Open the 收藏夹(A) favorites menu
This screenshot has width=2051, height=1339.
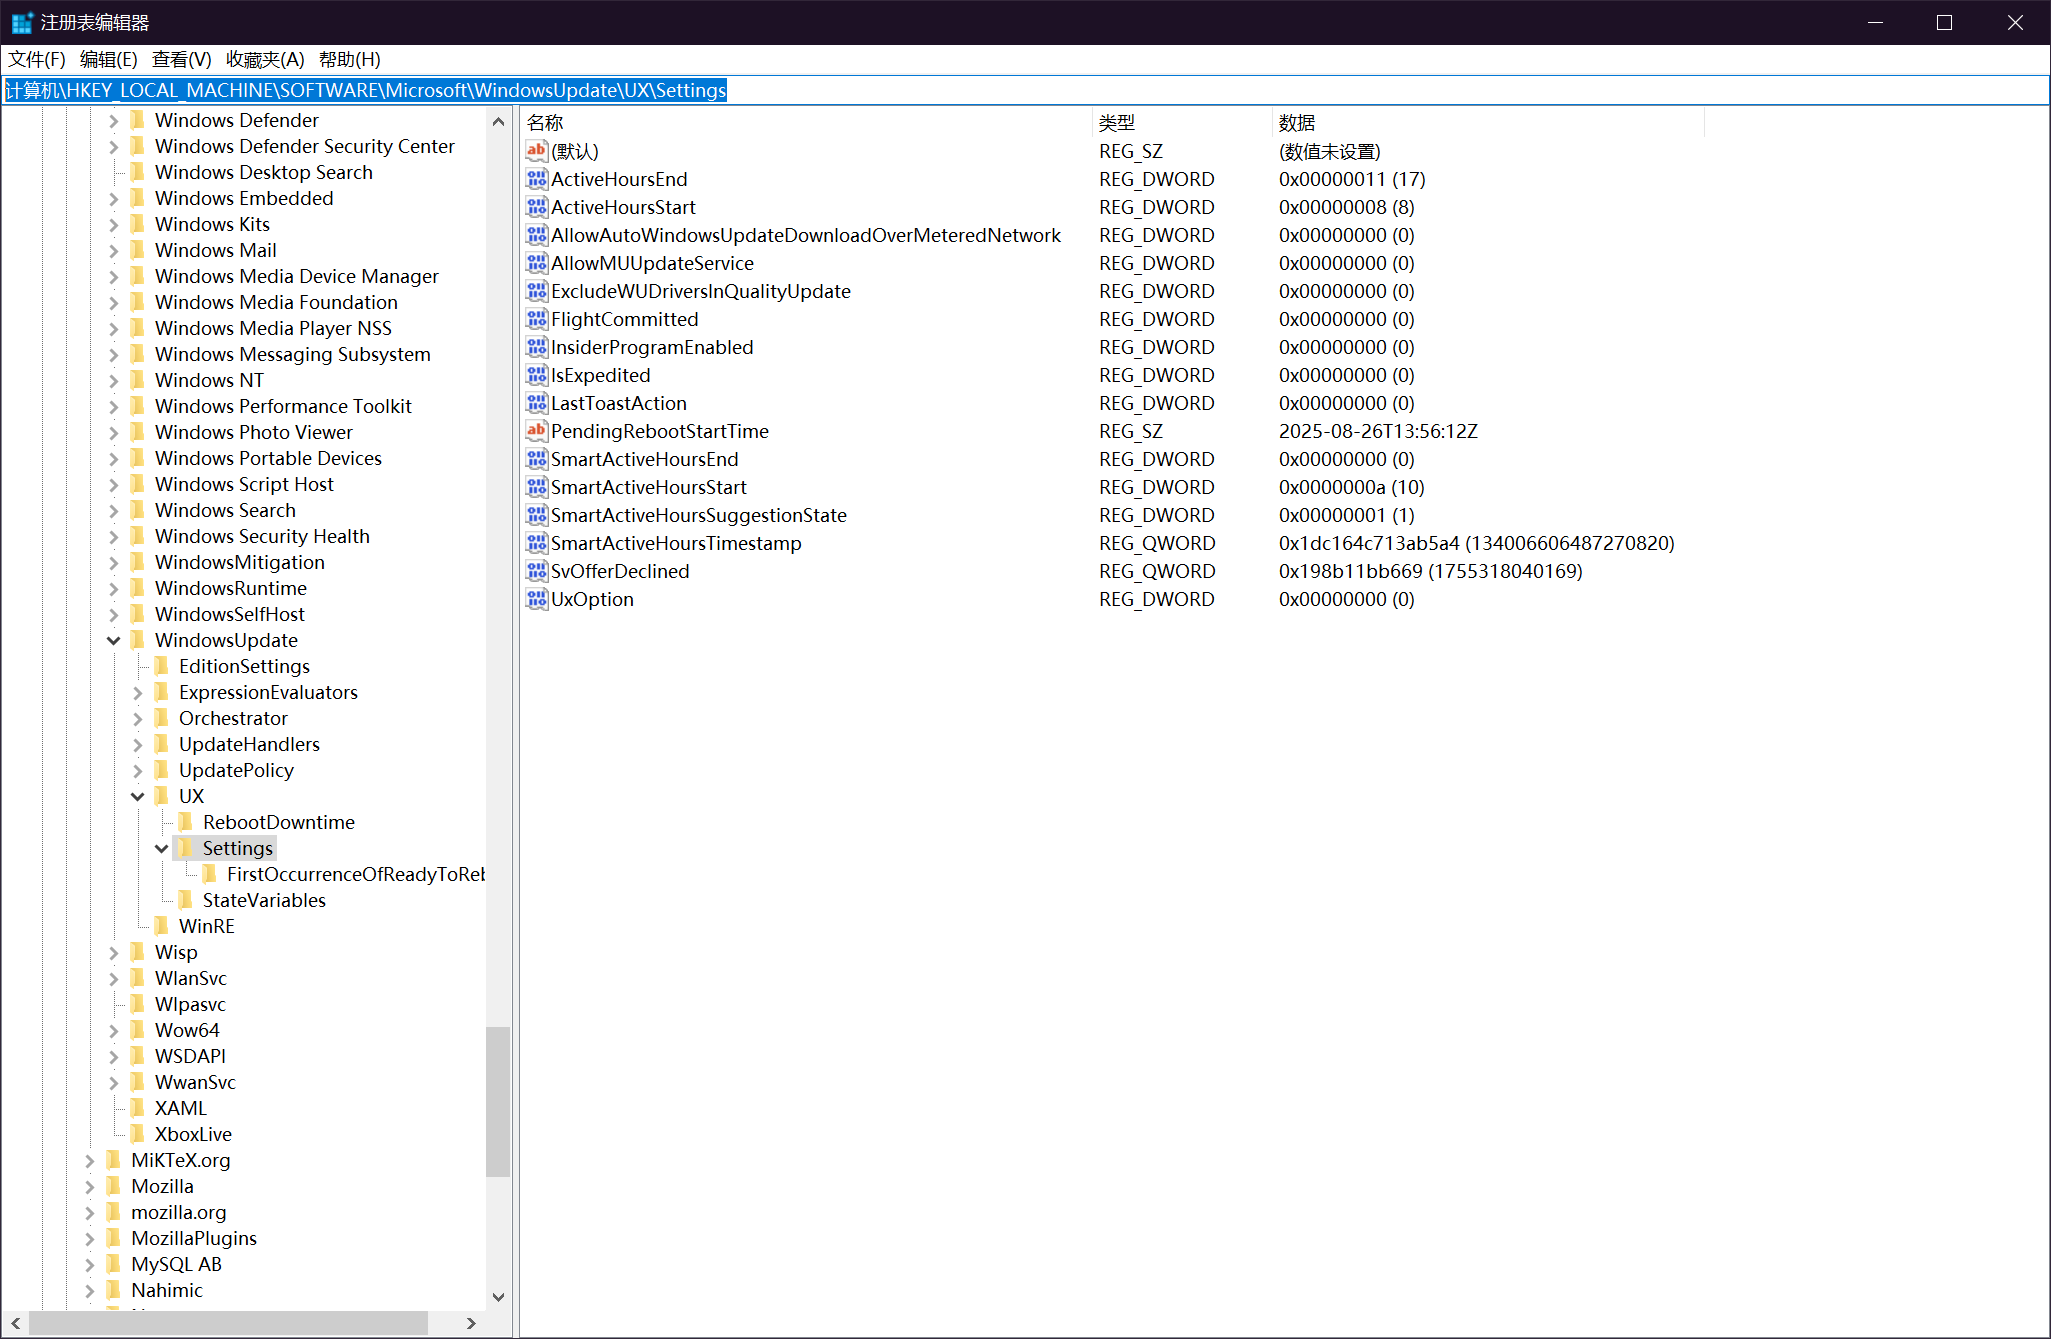[x=265, y=59]
